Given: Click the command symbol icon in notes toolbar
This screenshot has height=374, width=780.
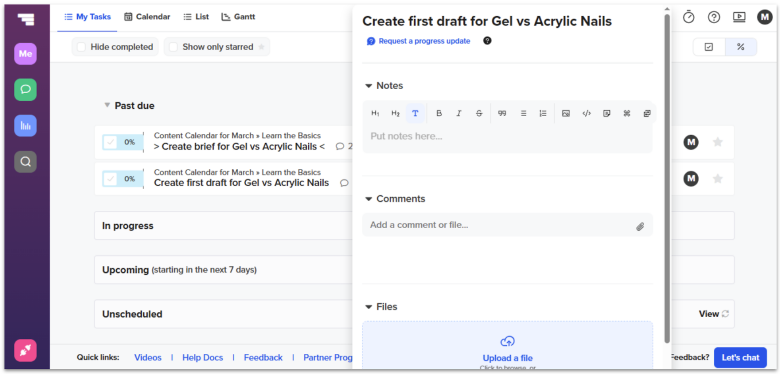Looking at the screenshot, I should tap(627, 113).
